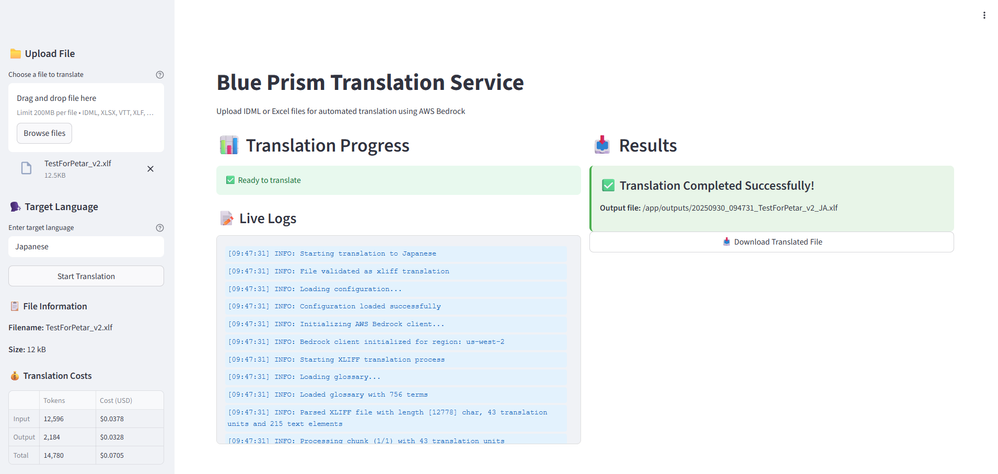The height and width of the screenshot is (474, 998).
Task: Click the help icon beside file chooser
Action: pyautogui.click(x=160, y=75)
